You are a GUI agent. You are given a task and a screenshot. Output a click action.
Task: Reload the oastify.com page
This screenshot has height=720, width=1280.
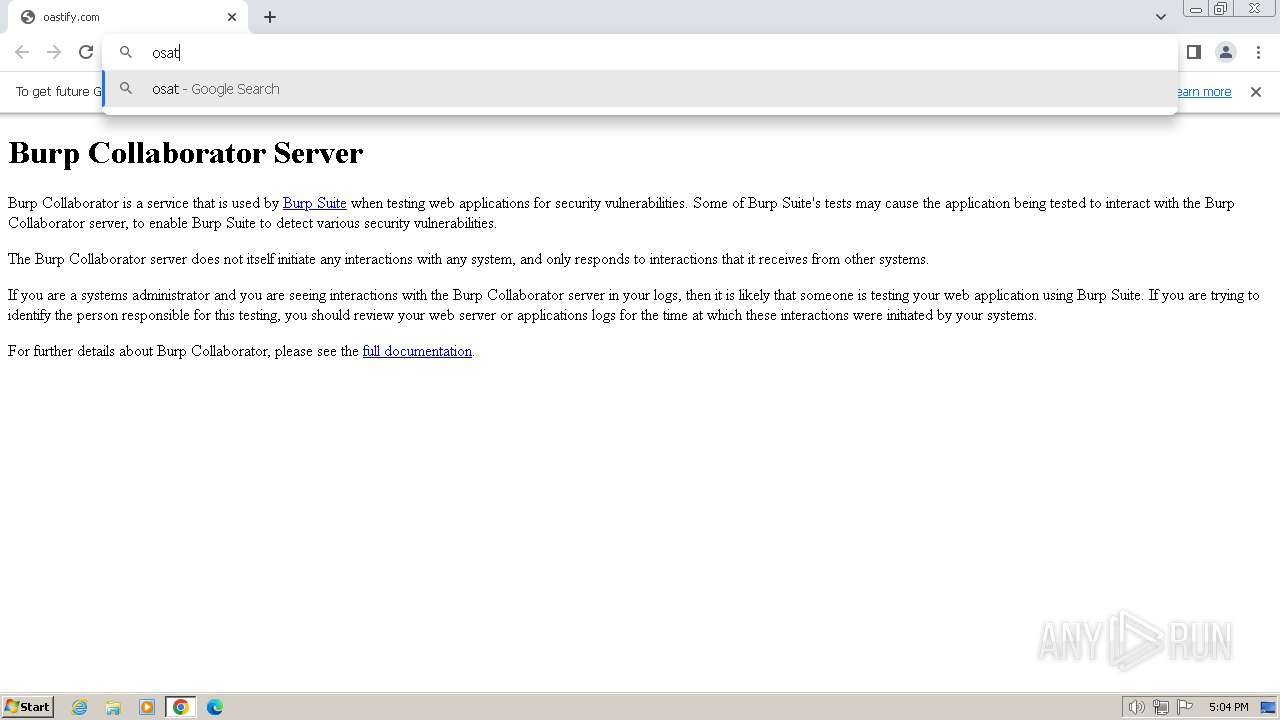[86, 52]
